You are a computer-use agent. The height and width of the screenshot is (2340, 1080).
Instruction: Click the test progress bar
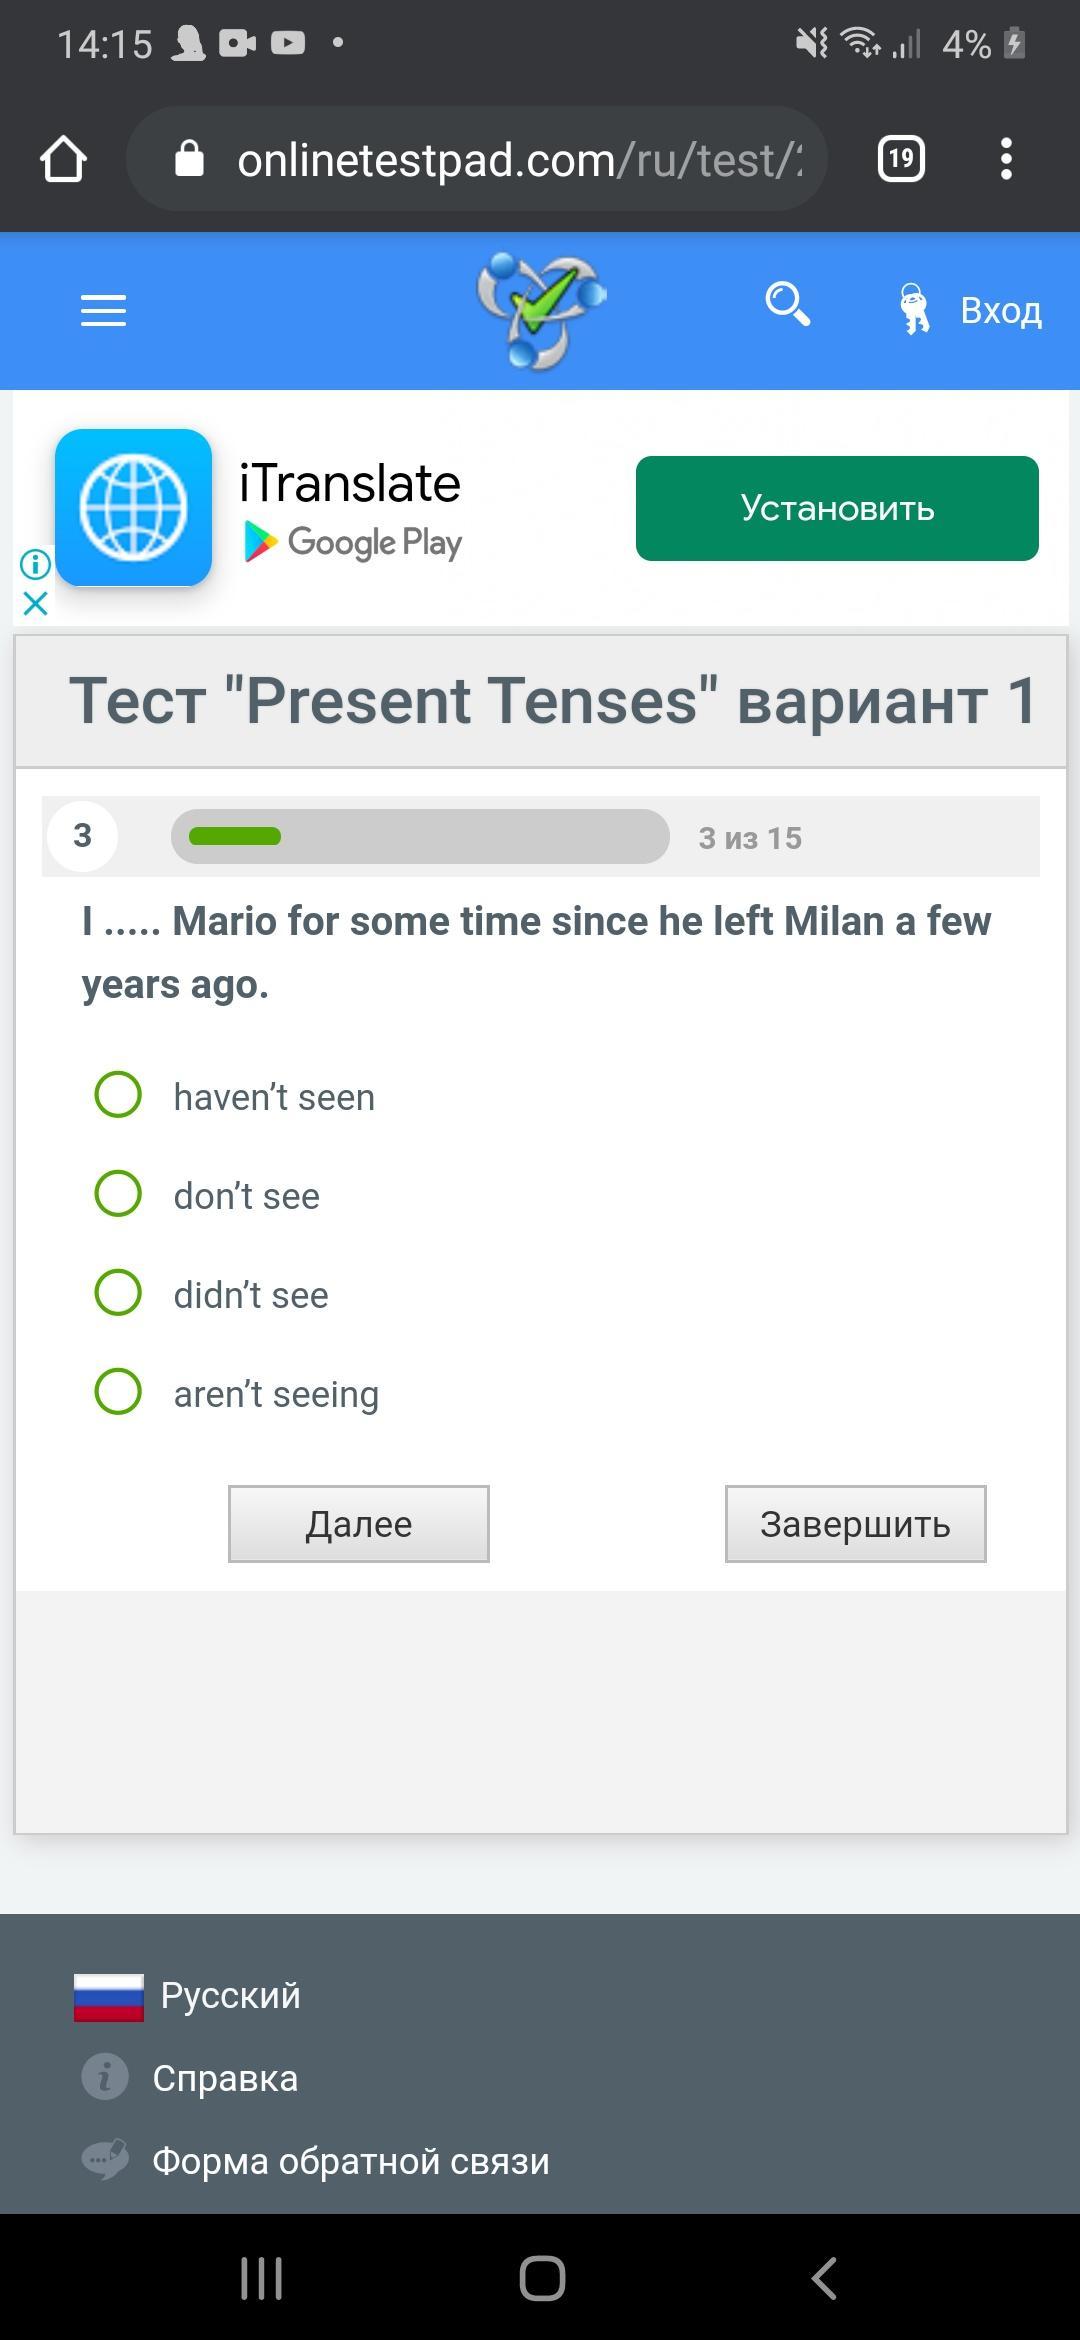coord(420,837)
